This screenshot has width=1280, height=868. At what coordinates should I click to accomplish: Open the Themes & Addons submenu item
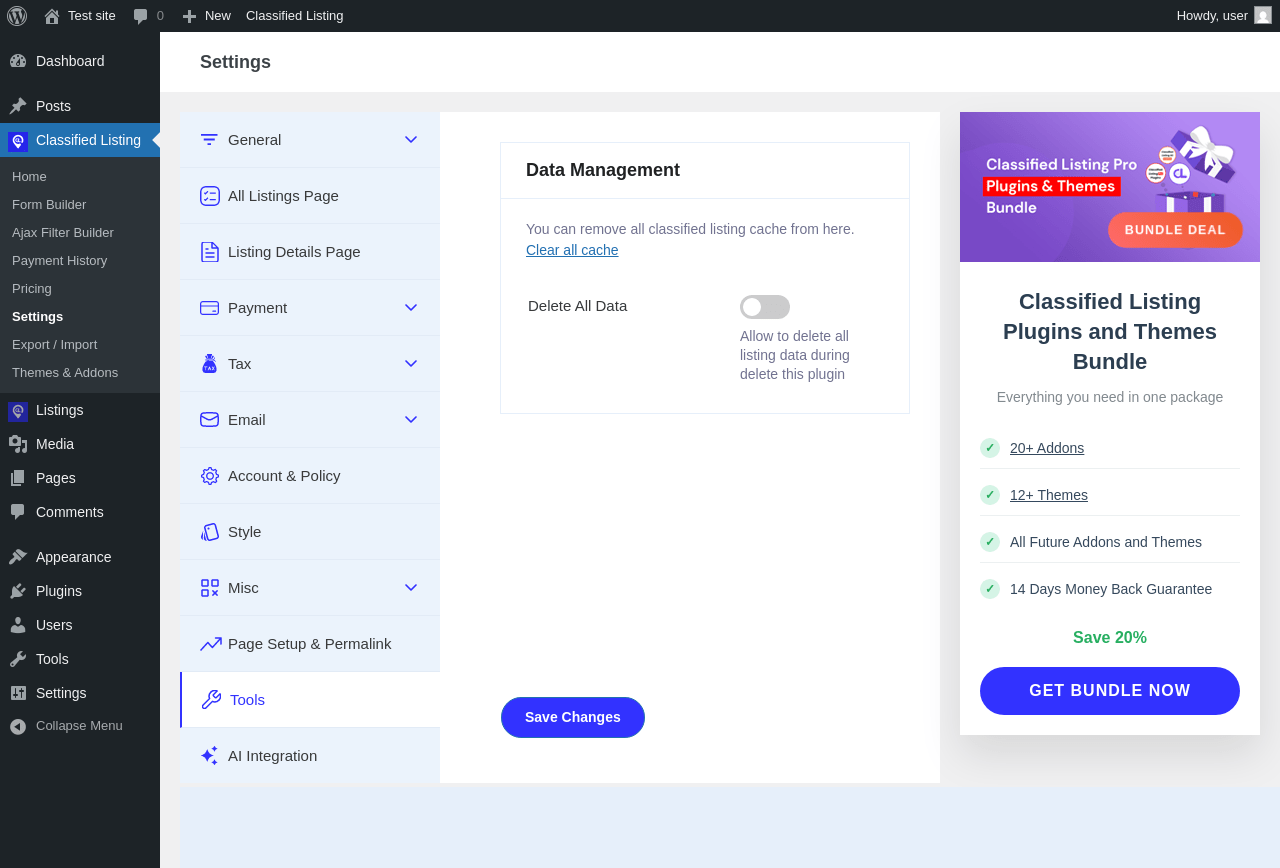coord(80,373)
